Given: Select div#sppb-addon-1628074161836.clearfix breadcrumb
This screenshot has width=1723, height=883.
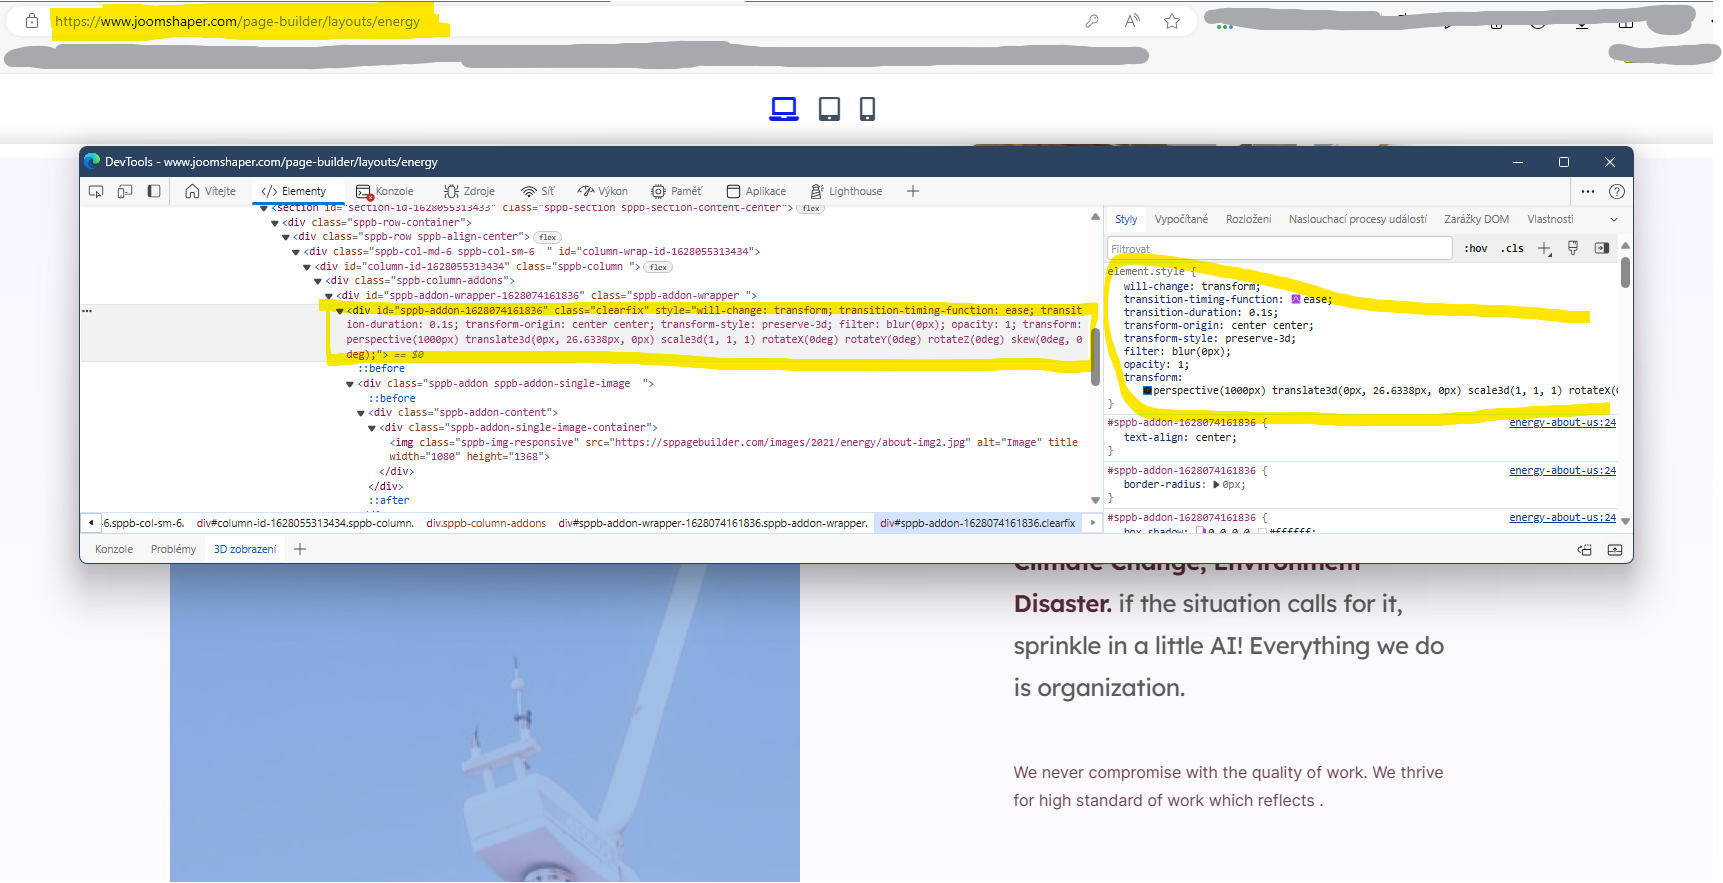Looking at the screenshot, I should (977, 523).
